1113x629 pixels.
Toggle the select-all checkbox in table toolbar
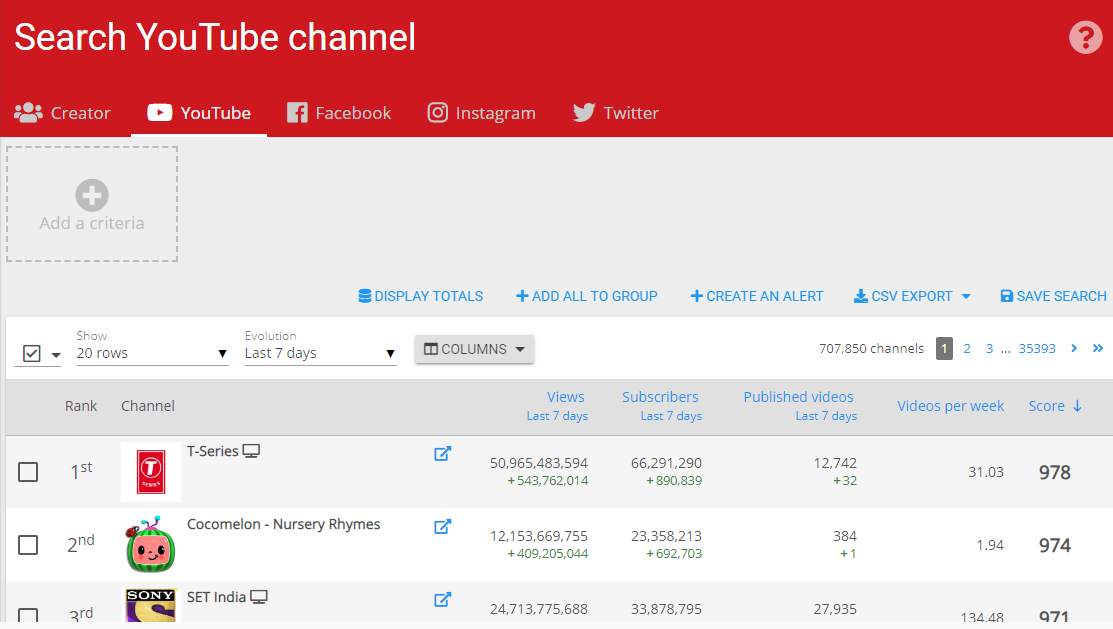(x=32, y=353)
